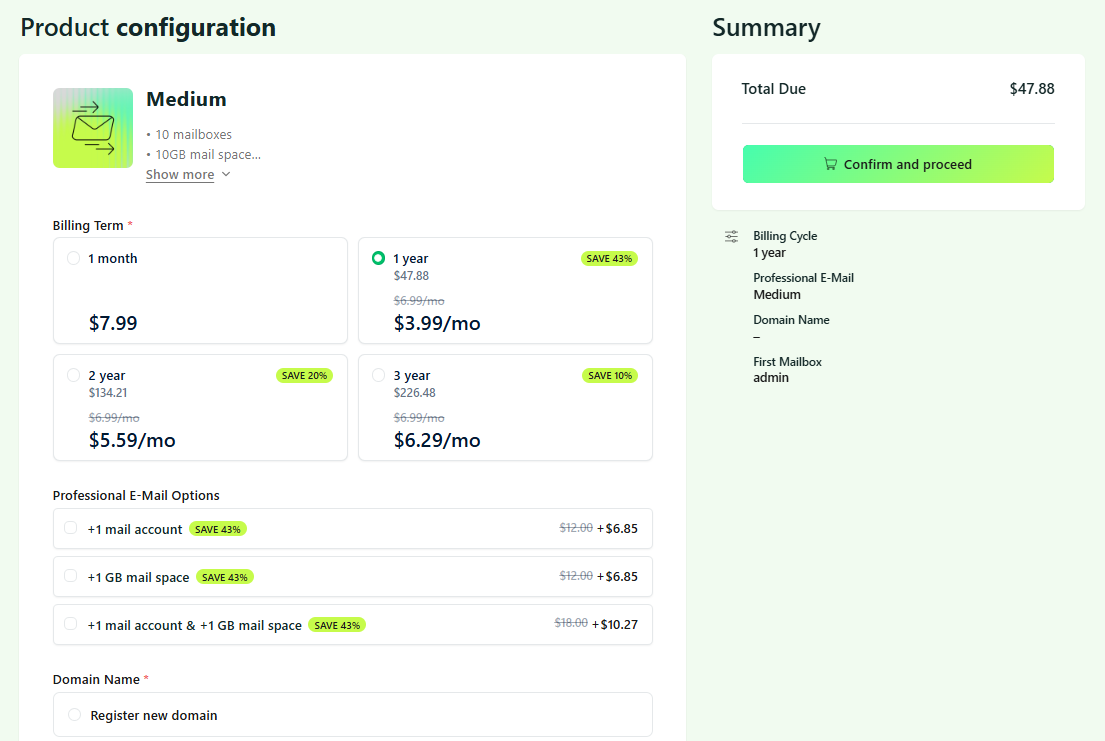The height and width of the screenshot is (741, 1105).
Task: Click the $5.59/mo price
Action: point(132,440)
